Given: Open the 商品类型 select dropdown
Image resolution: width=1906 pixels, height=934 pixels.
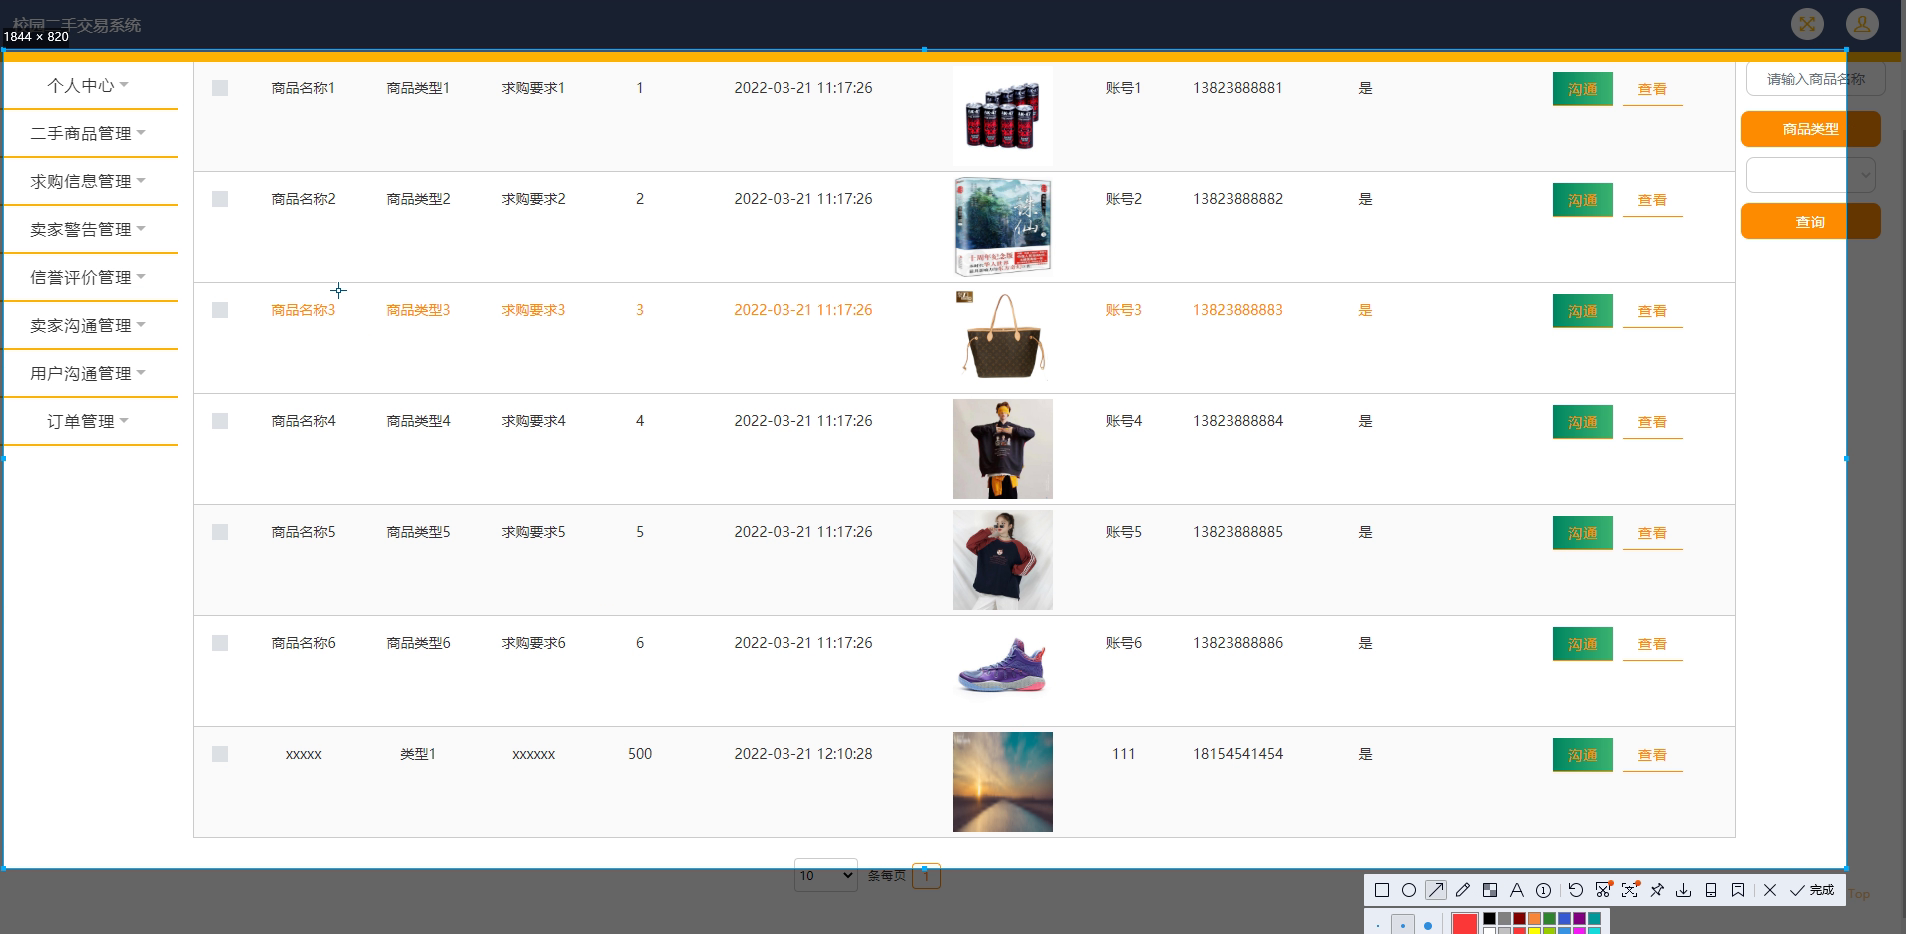Looking at the screenshot, I should (x=1810, y=175).
